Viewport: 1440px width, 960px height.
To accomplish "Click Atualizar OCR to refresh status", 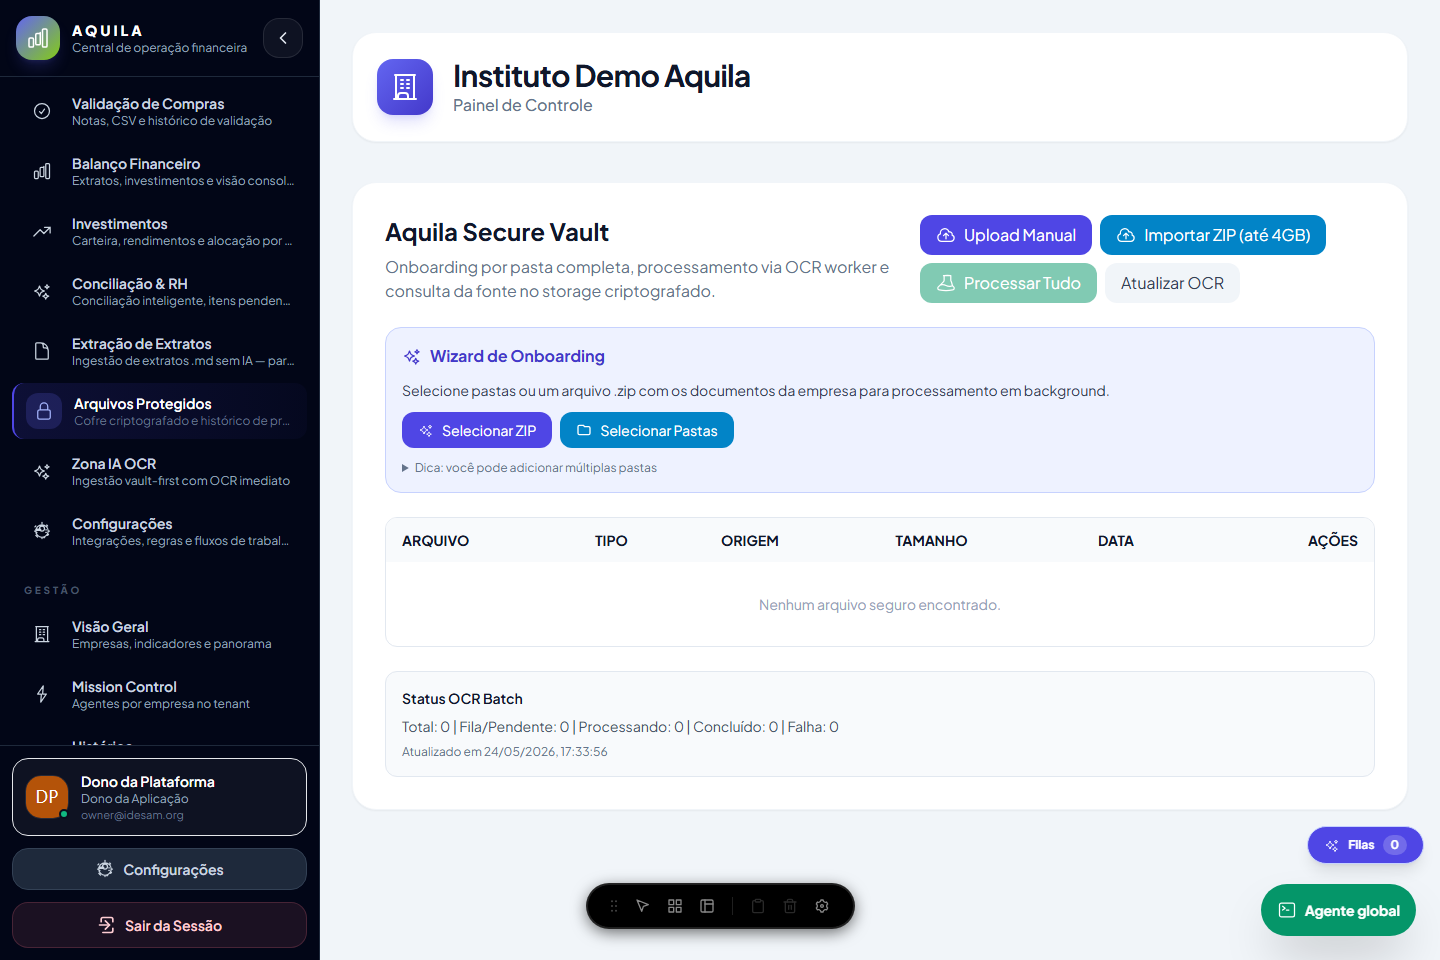I will pyautogui.click(x=1172, y=283).
